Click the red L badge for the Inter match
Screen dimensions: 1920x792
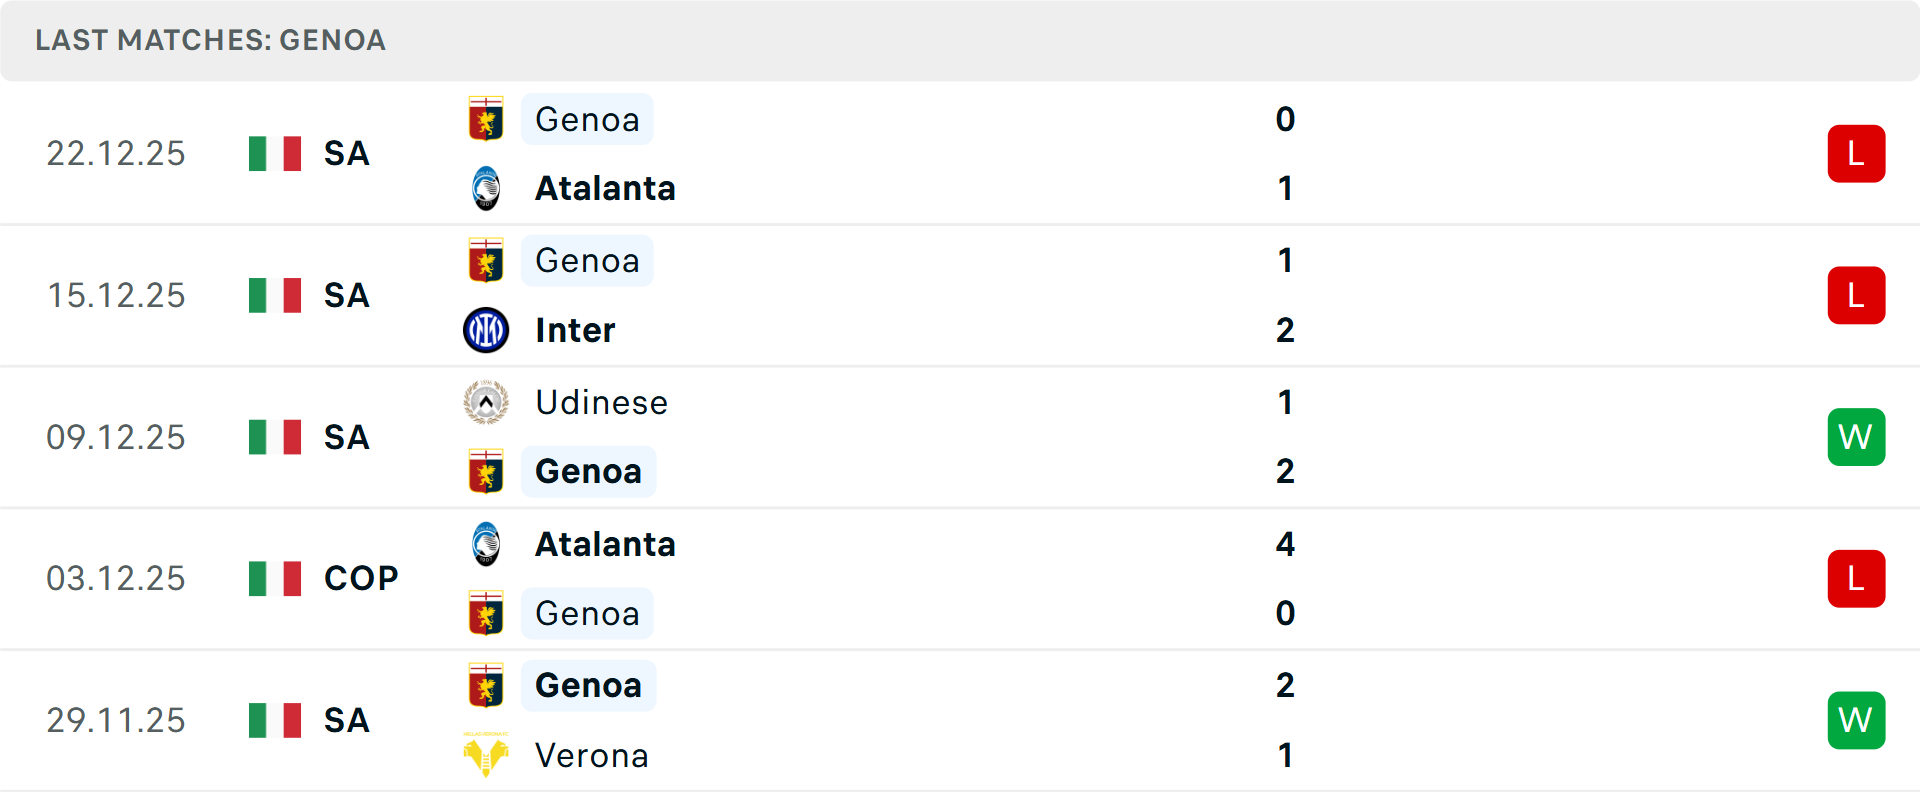pyautogui.click(x=1856, y=295)
